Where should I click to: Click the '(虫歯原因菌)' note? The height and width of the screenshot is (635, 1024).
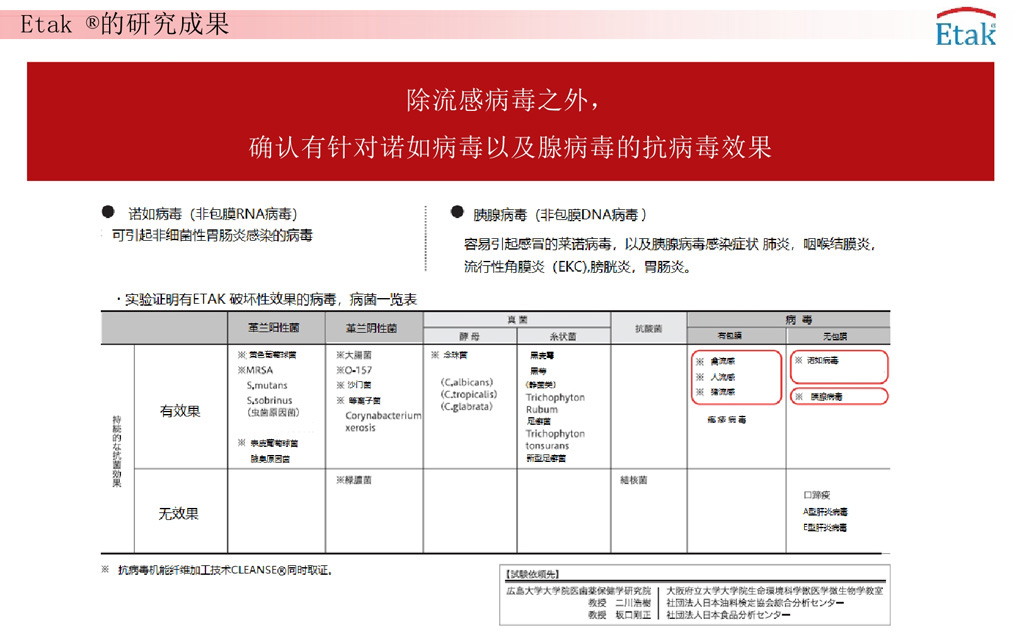pyautogui.click(x=273, y=412)
